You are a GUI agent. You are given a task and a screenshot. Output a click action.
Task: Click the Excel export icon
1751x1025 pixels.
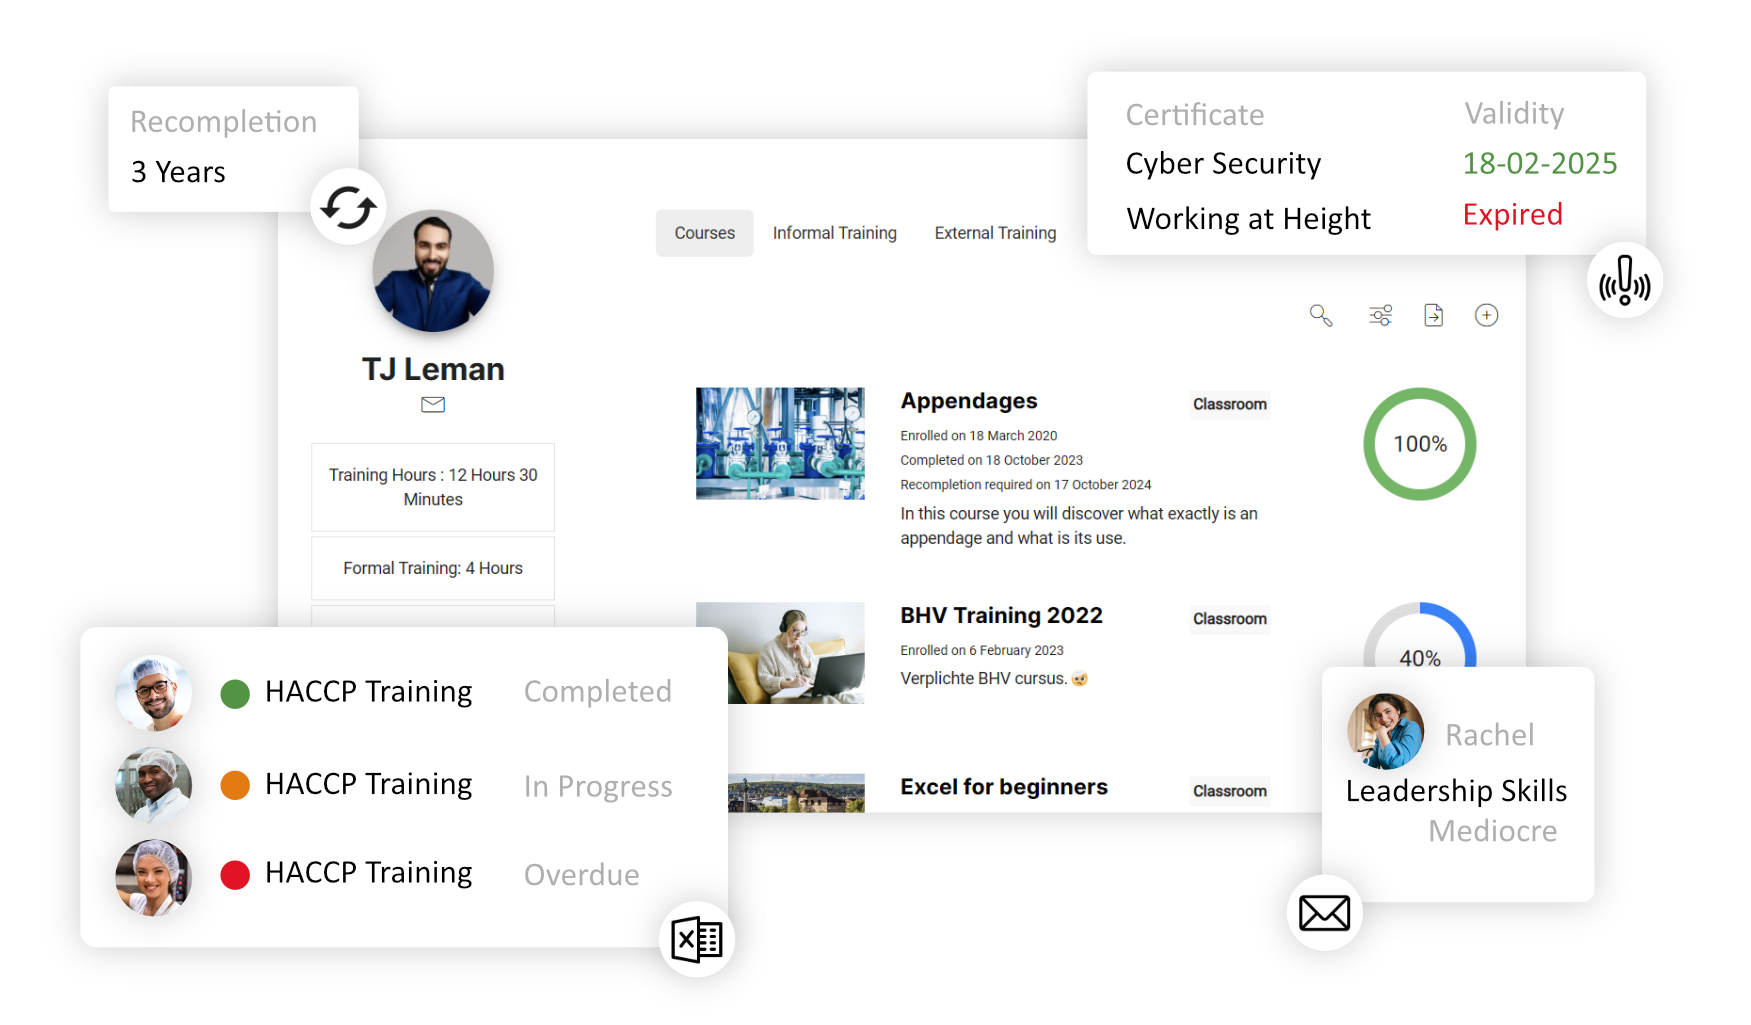coord(697,940)
